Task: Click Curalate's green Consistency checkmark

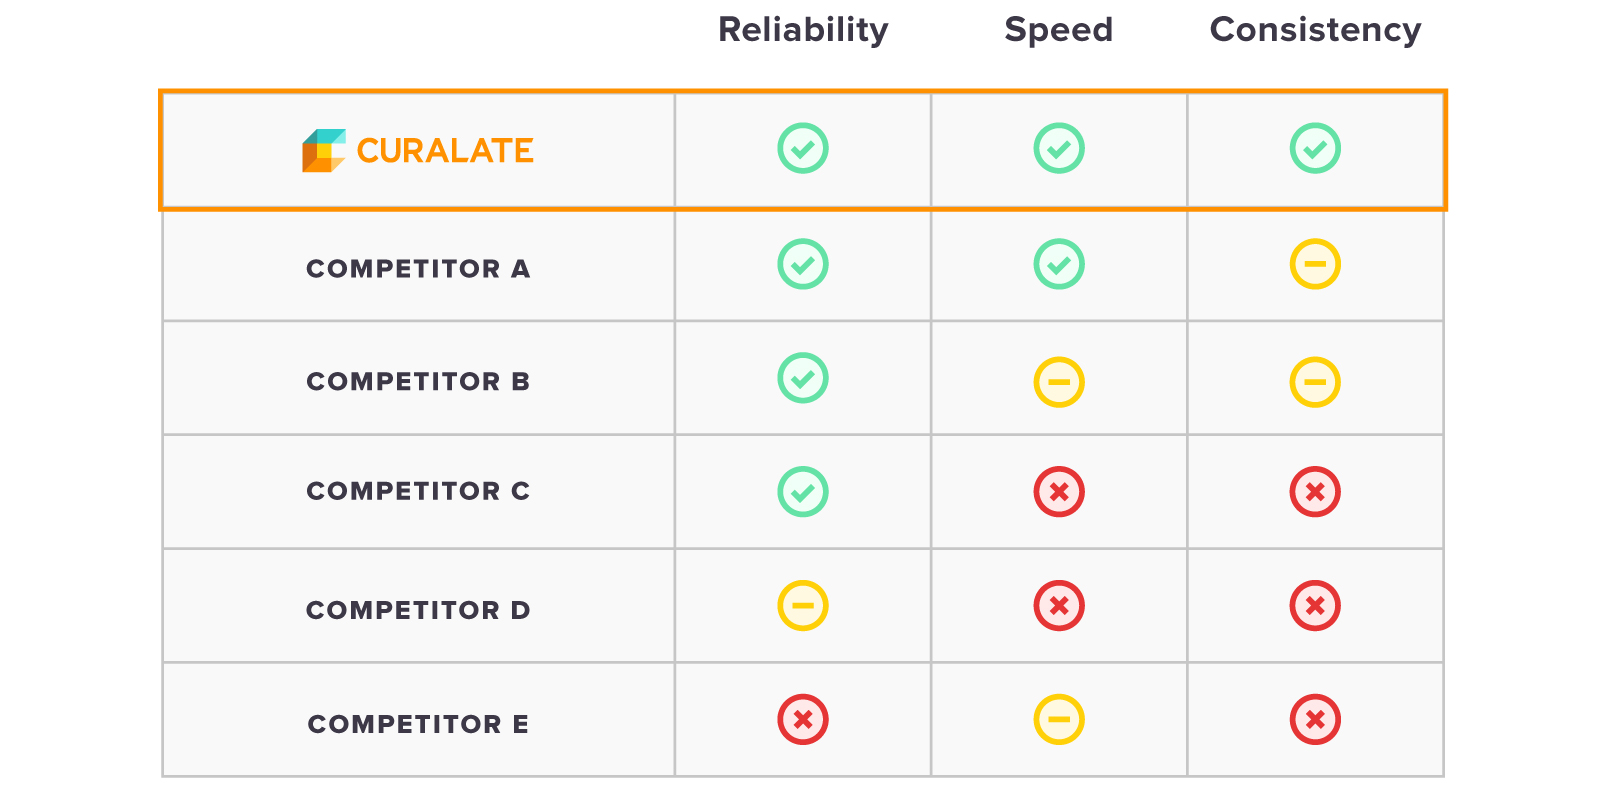Action: click(1315, 148)
